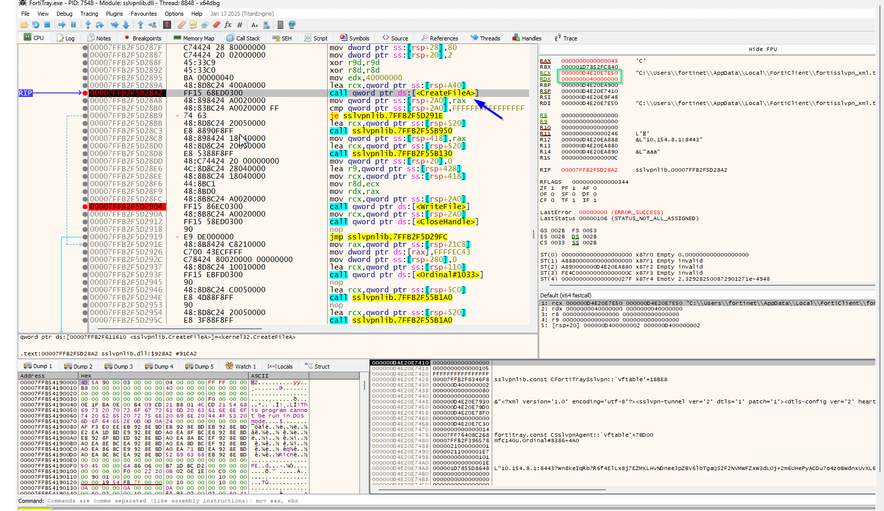
Task: Switch to the Dump 2 tab
Action: point(84,366)
